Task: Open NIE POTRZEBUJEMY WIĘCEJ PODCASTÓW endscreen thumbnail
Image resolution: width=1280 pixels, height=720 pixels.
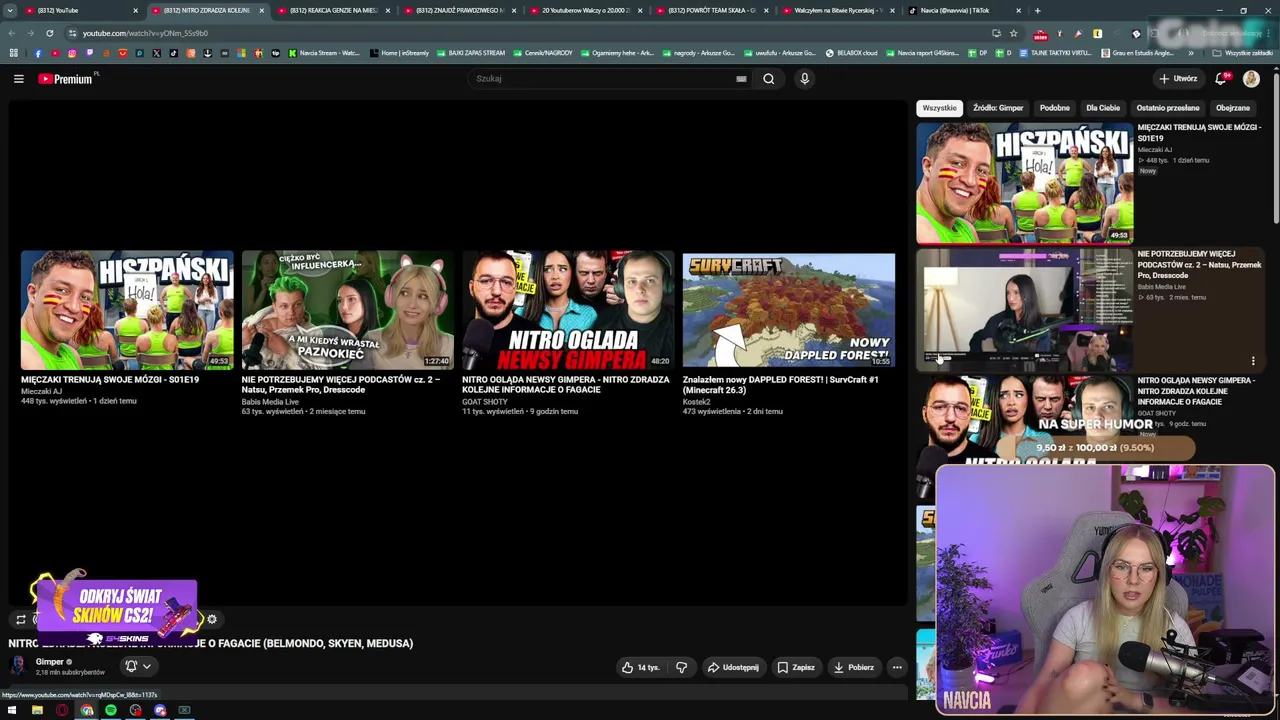Action: pos(347,310)
